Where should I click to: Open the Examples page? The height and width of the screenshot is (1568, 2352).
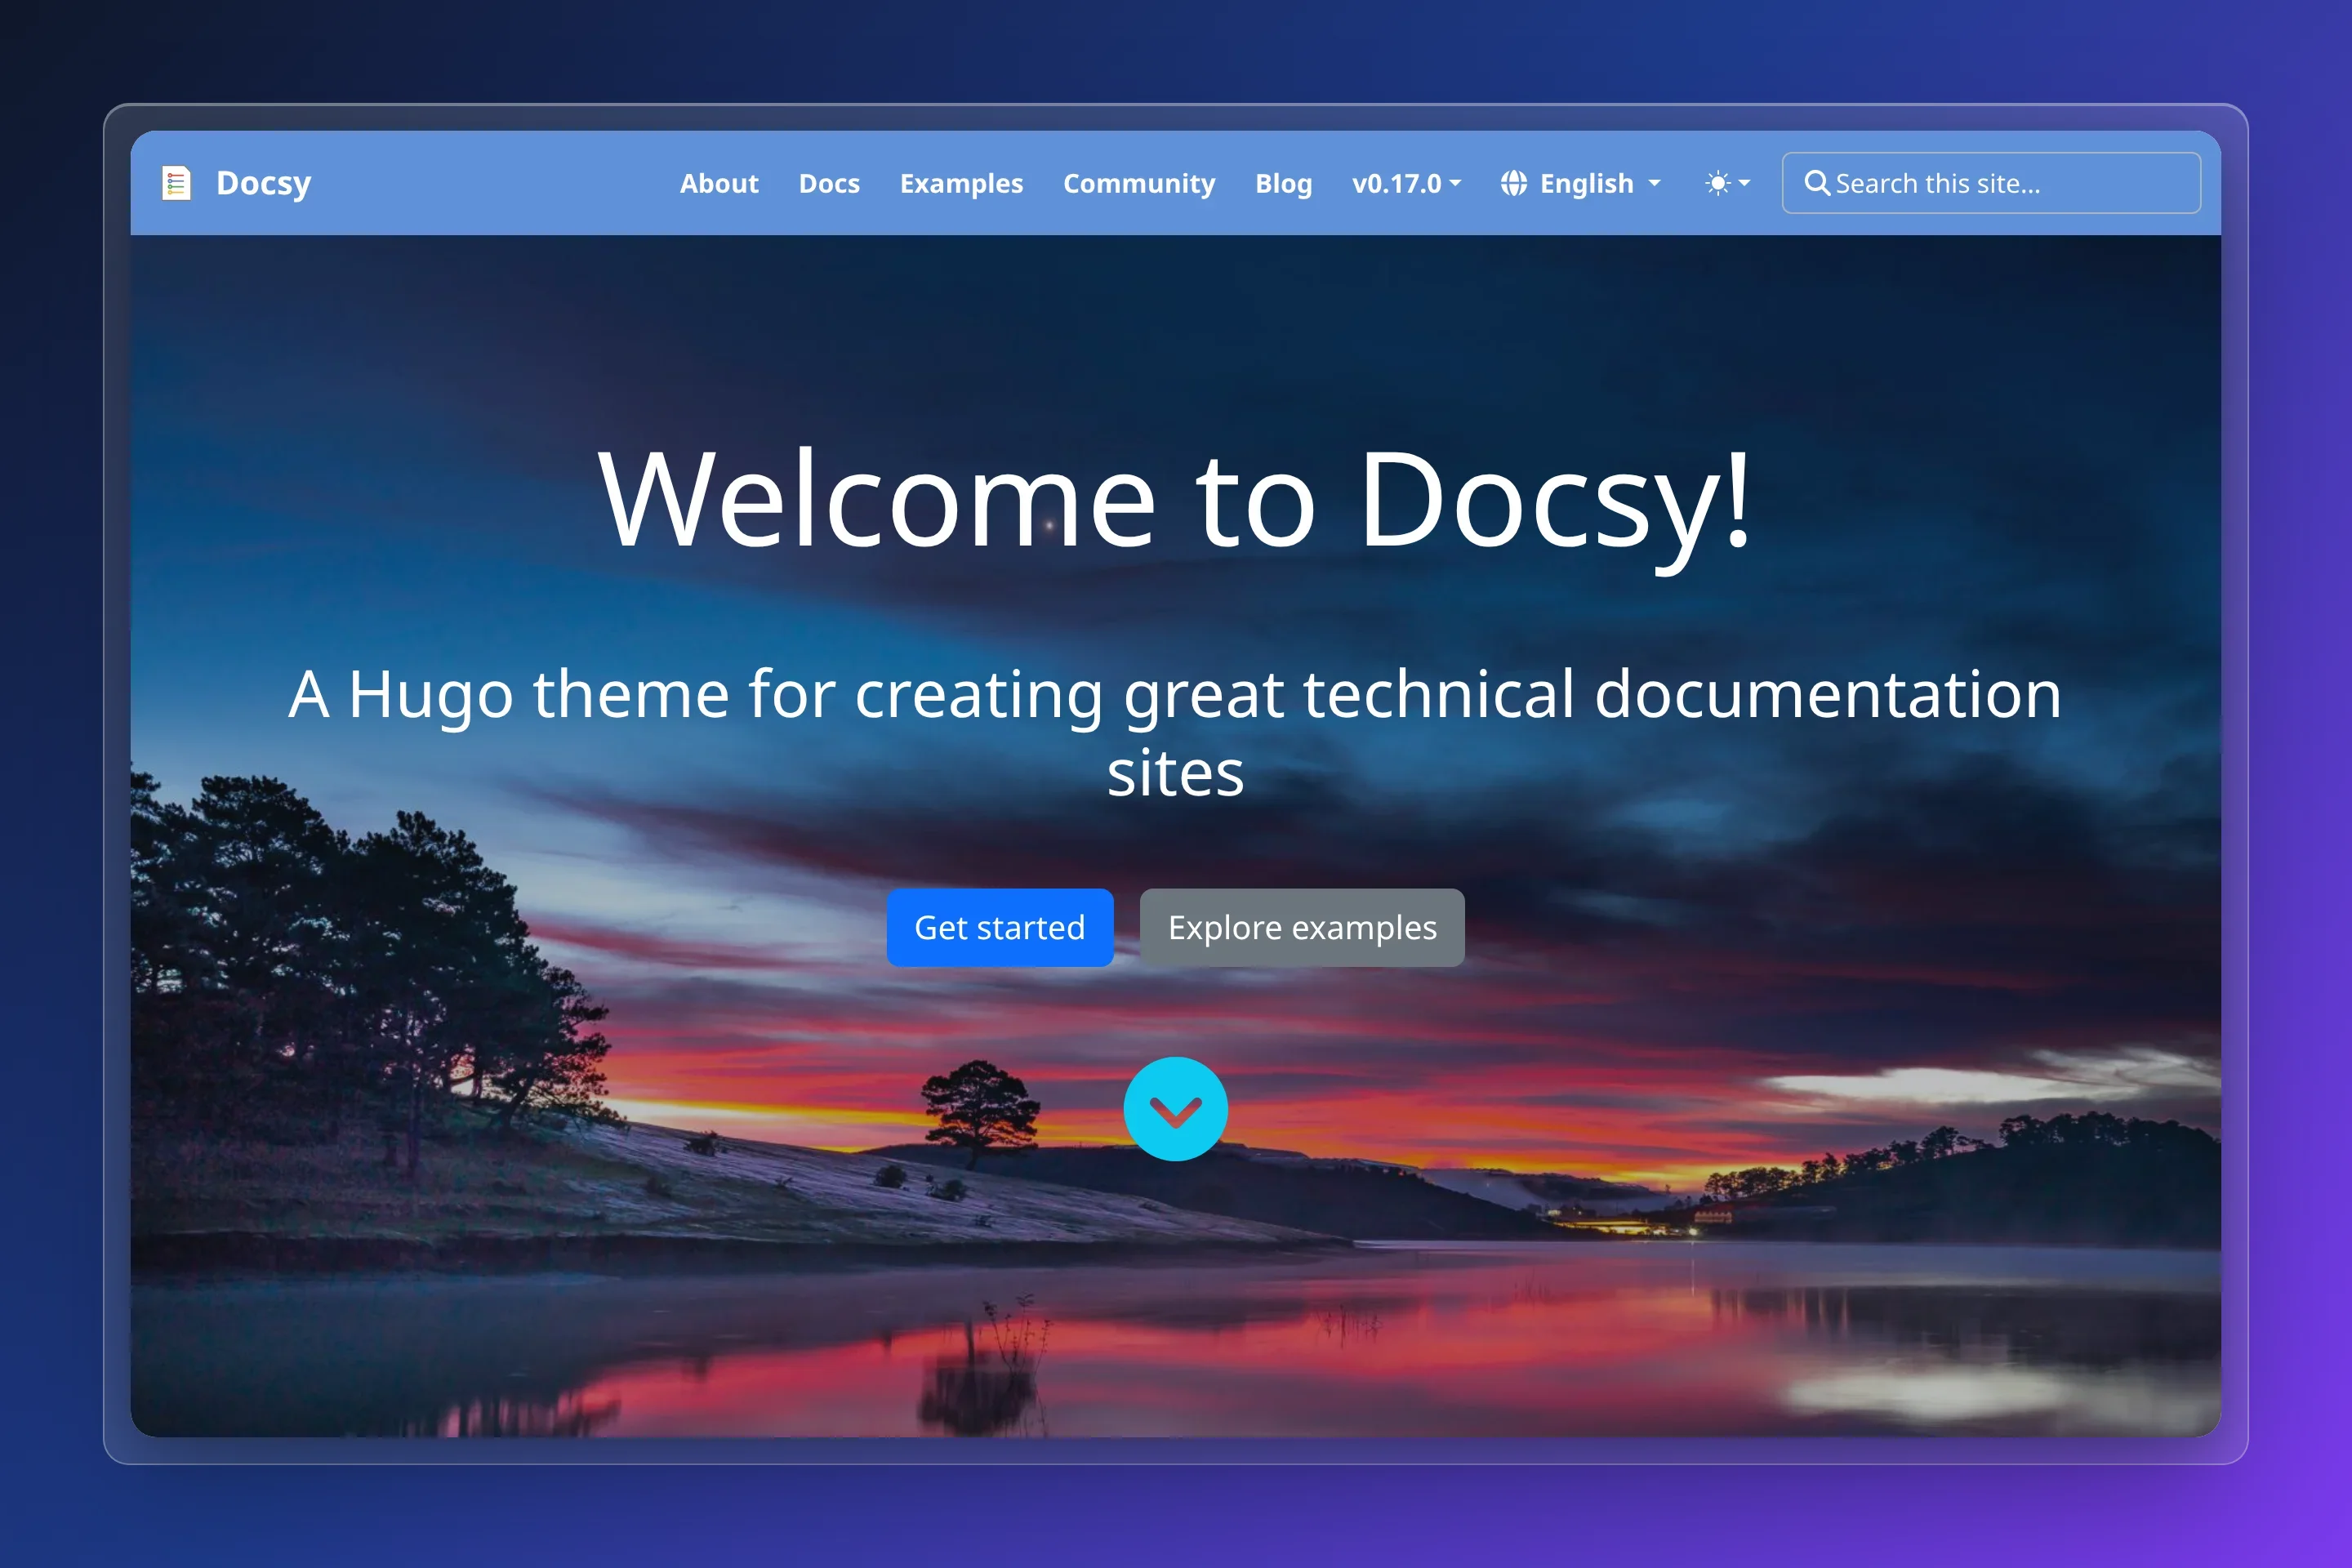coord(961,183)
